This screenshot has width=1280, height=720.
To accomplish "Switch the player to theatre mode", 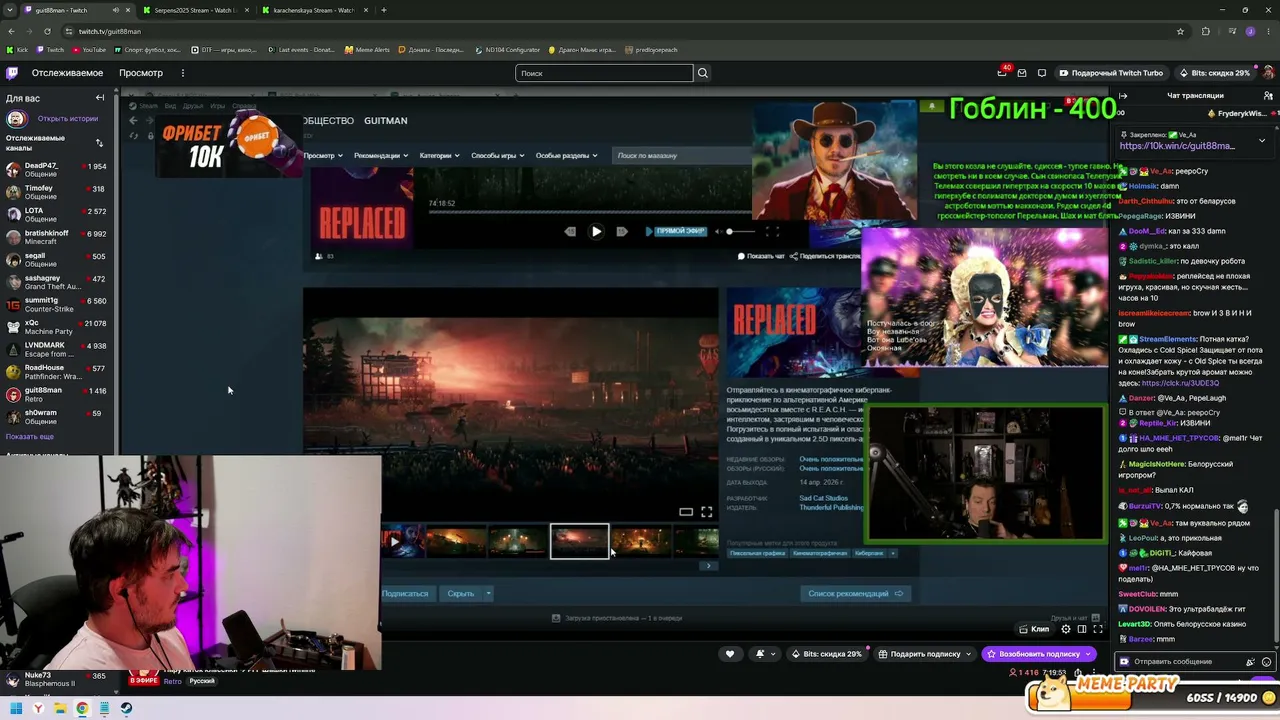I will (x=1082, y=629).
